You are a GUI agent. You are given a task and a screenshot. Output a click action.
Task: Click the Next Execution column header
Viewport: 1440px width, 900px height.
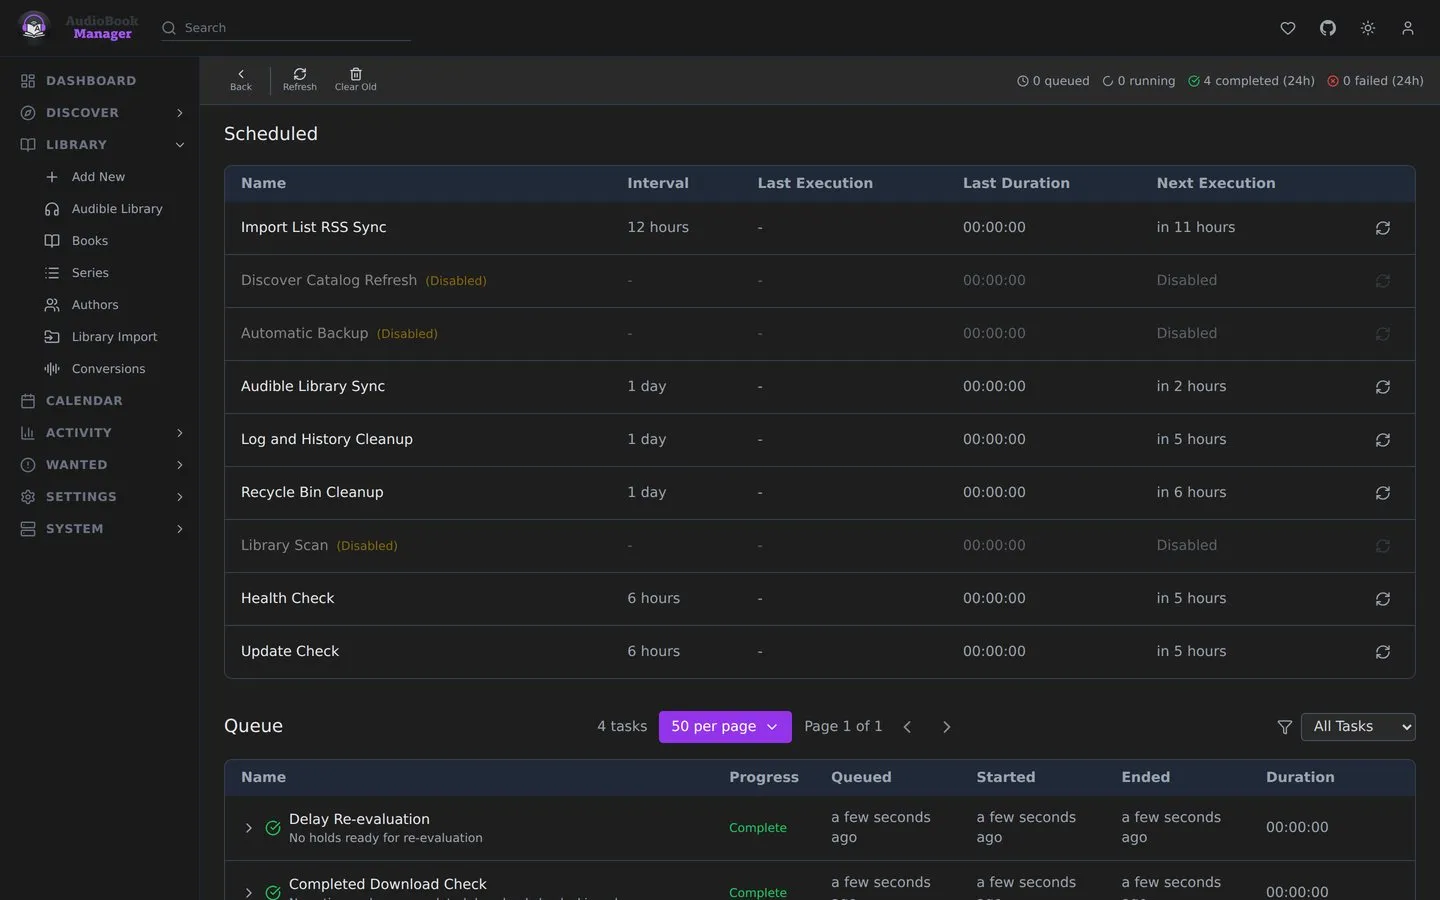(x=1216, y=183)
